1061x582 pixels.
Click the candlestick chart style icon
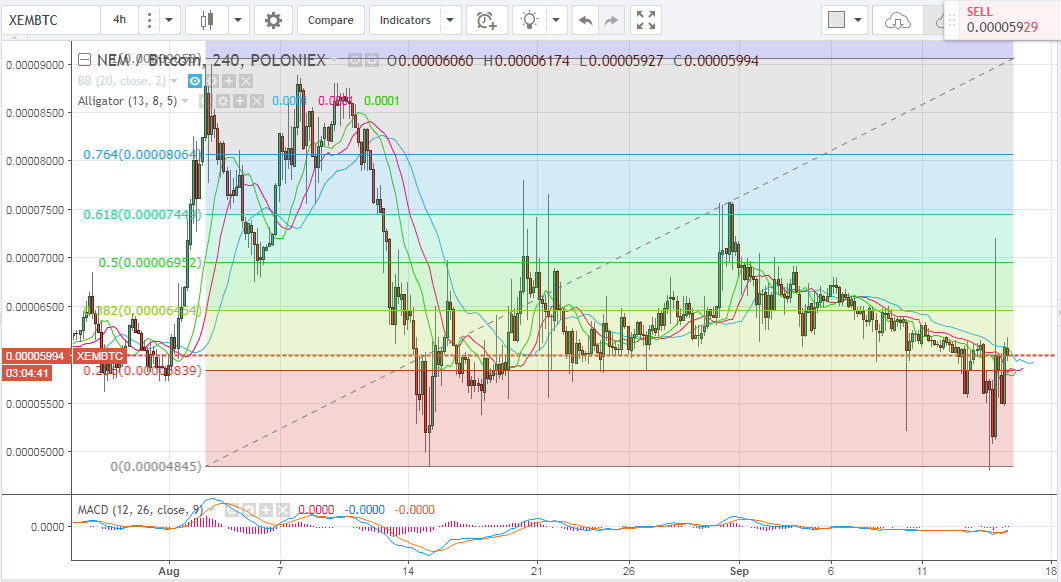207,20
